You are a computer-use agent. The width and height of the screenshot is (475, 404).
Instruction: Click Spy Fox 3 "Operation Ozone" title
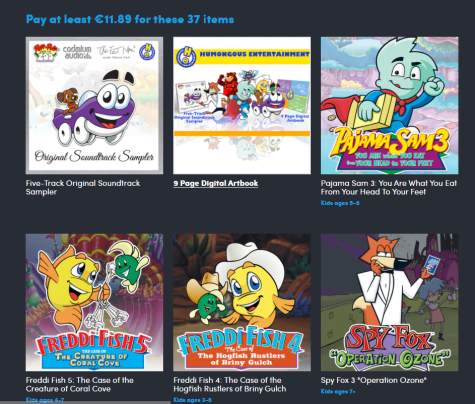coord(374,380)
